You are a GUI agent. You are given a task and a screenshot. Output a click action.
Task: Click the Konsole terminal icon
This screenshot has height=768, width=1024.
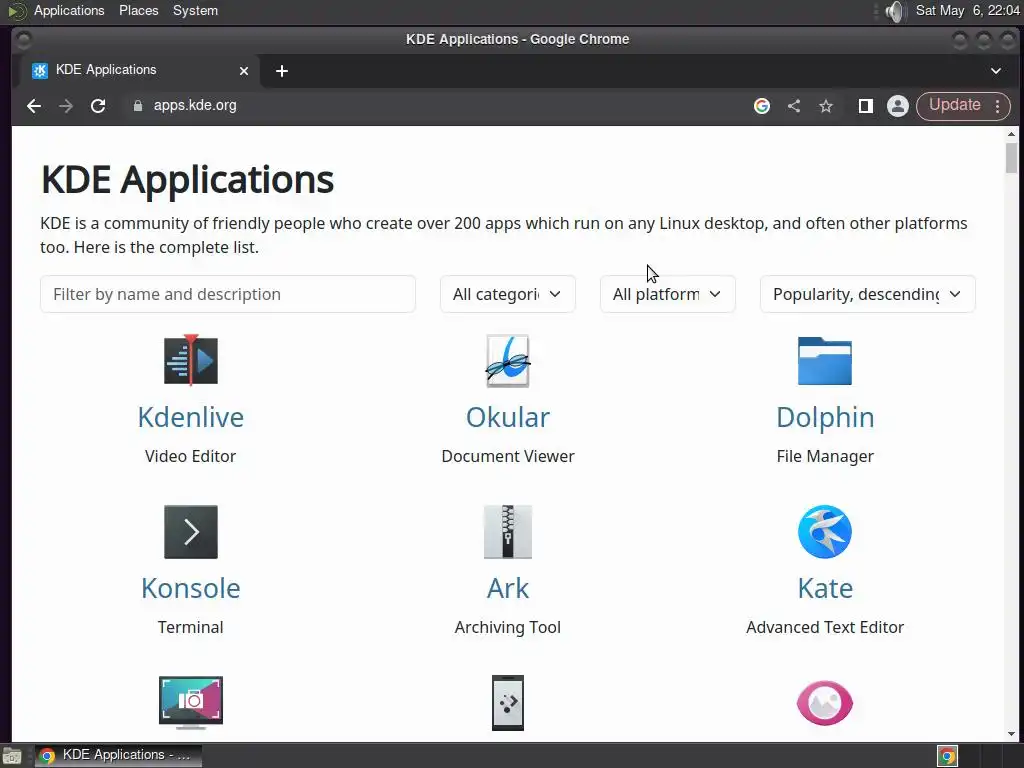pos(191,532)
